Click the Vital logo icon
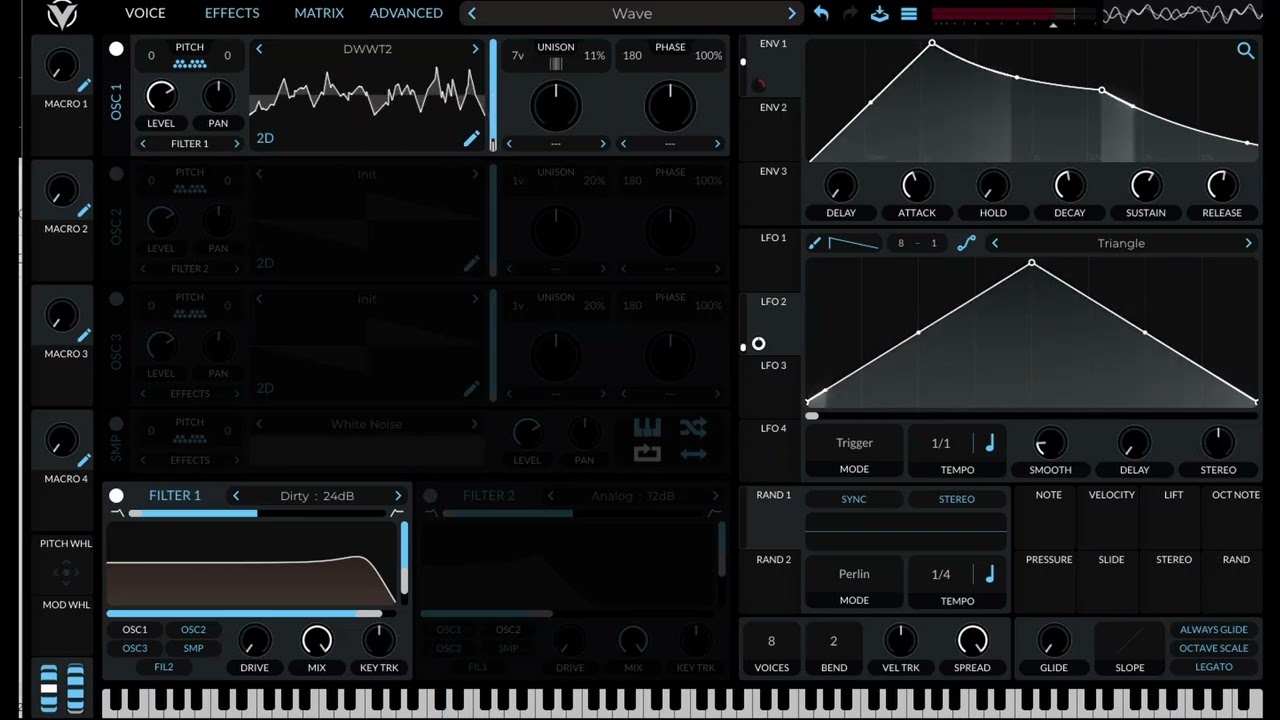This screenshot has width=1280, height=720. [62, 14]
